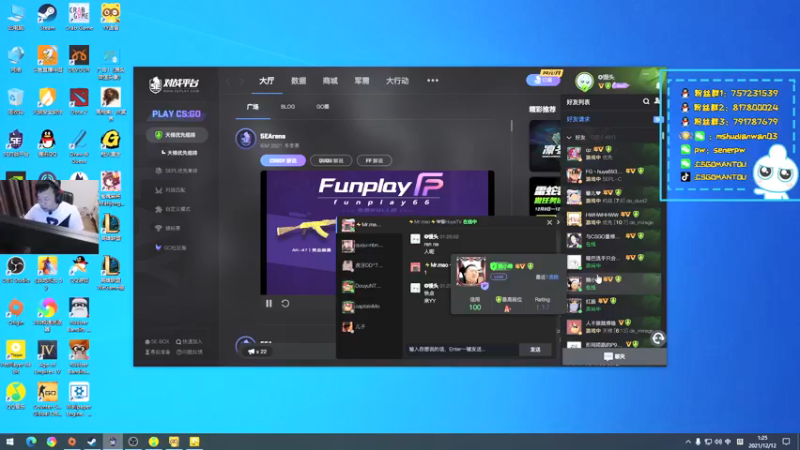Open the 商城 store tab
This screenshot has height=450, width=800.
pos(330,81)
